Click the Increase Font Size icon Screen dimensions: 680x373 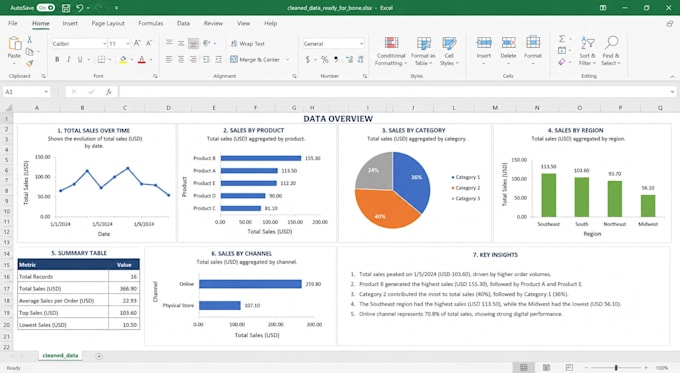[x=137, y=43]
